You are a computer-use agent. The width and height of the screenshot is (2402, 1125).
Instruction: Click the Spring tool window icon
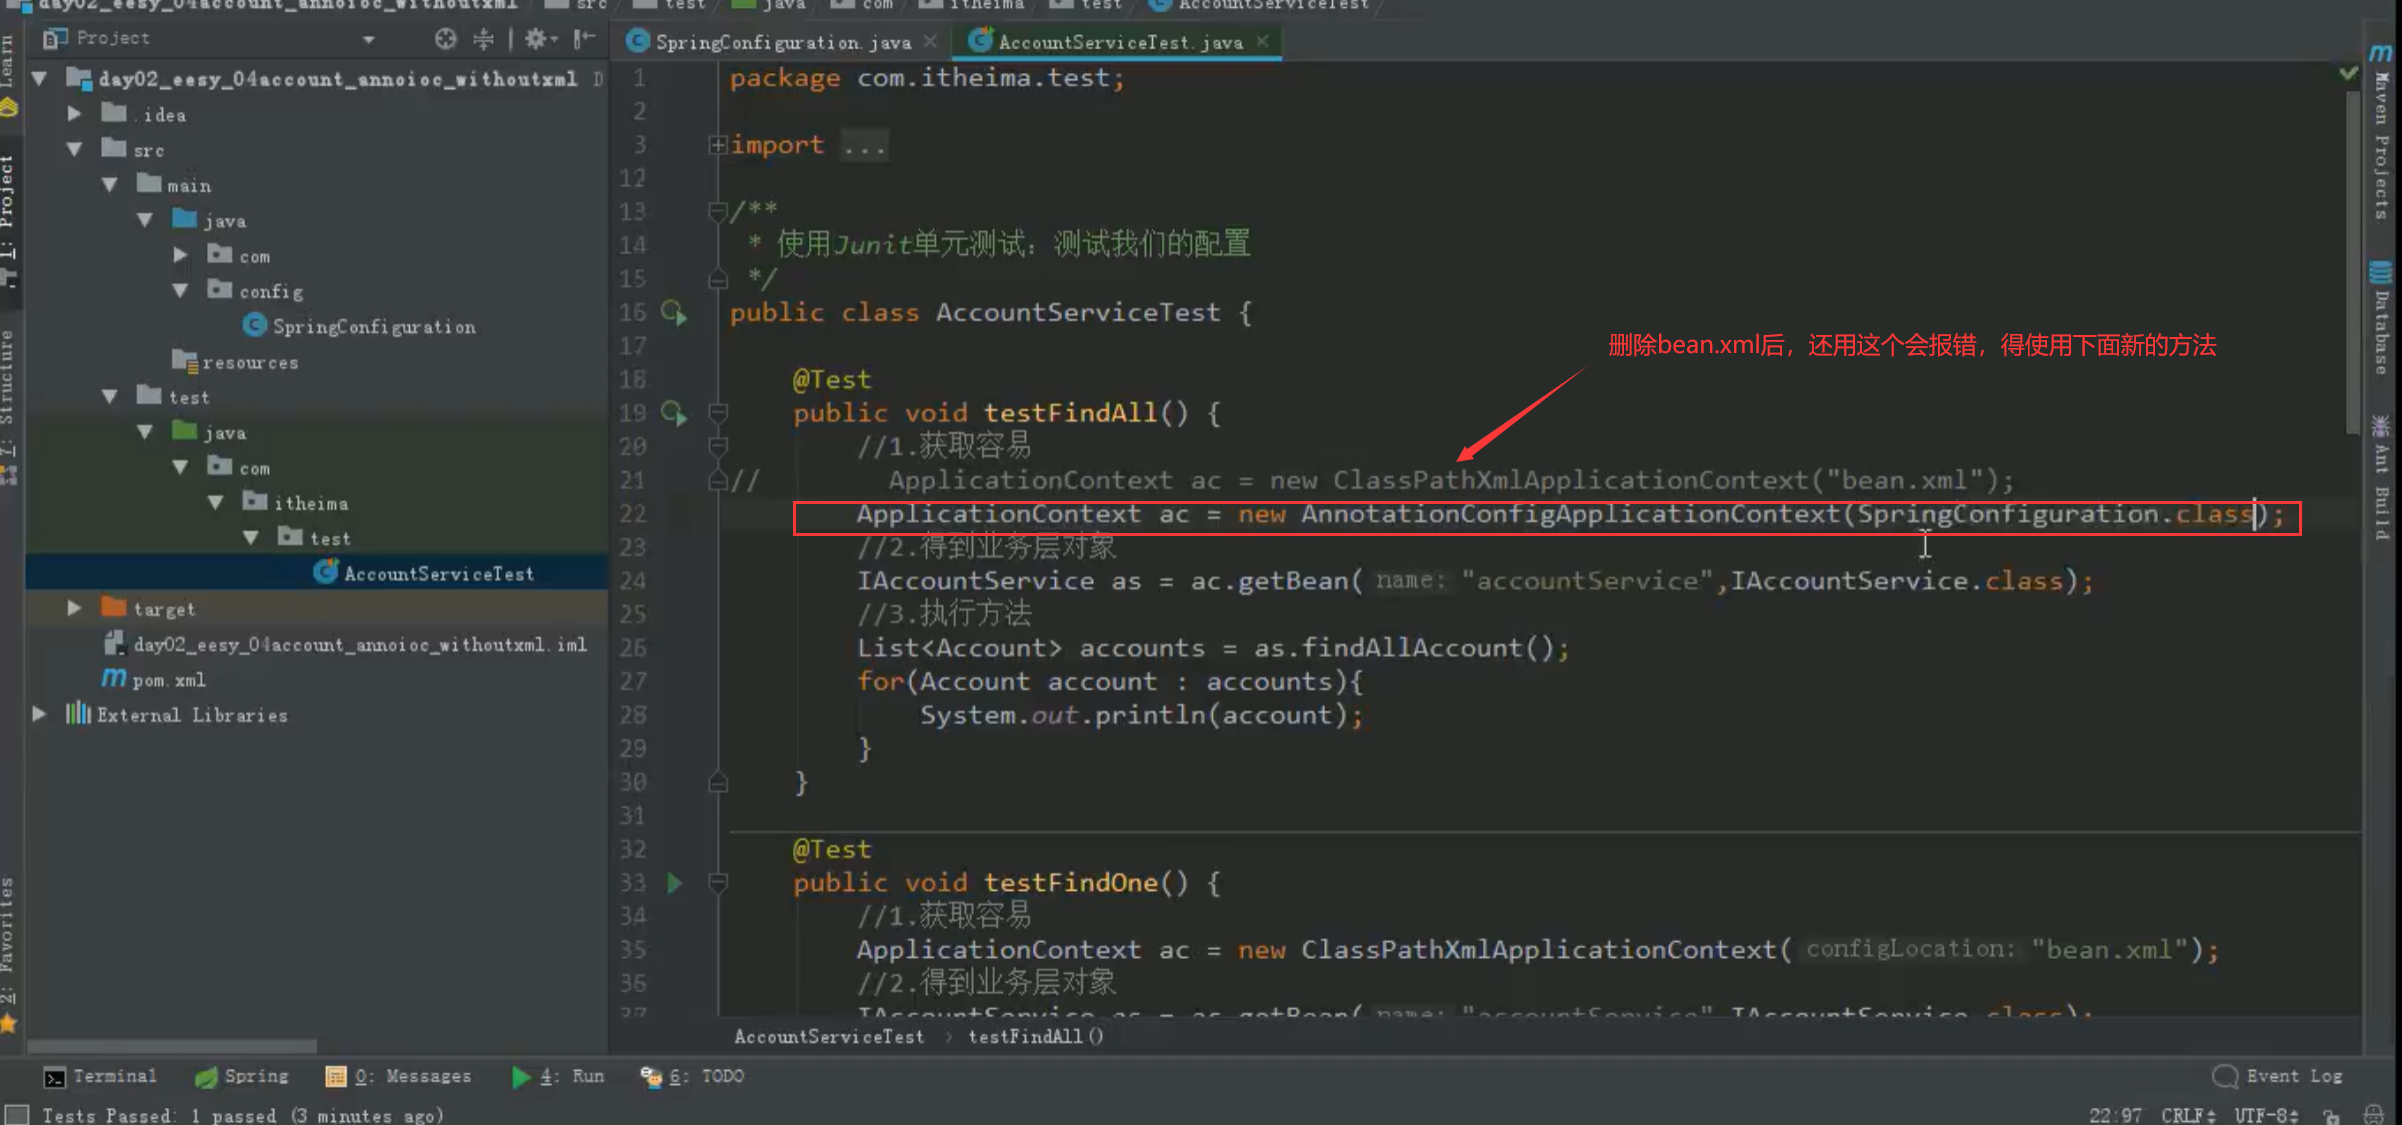point(240,1076)
